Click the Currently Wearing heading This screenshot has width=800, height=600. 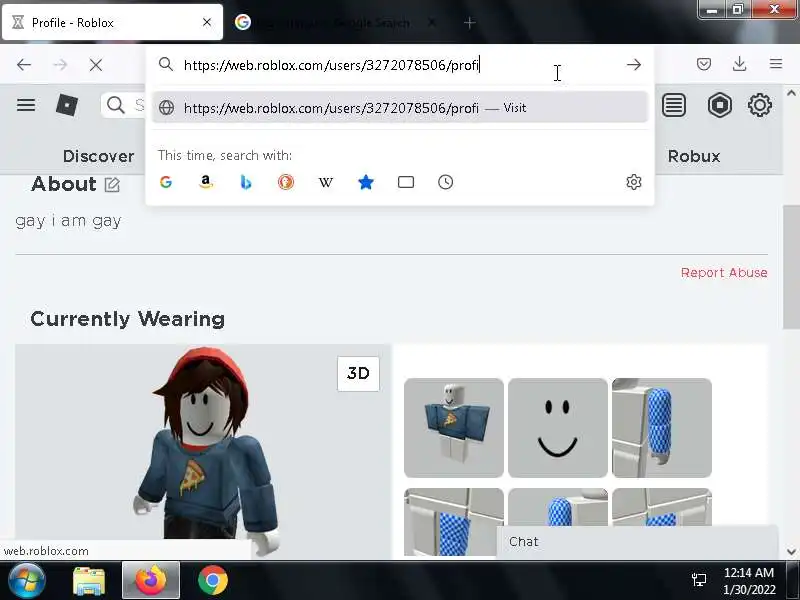click(128, 319)
